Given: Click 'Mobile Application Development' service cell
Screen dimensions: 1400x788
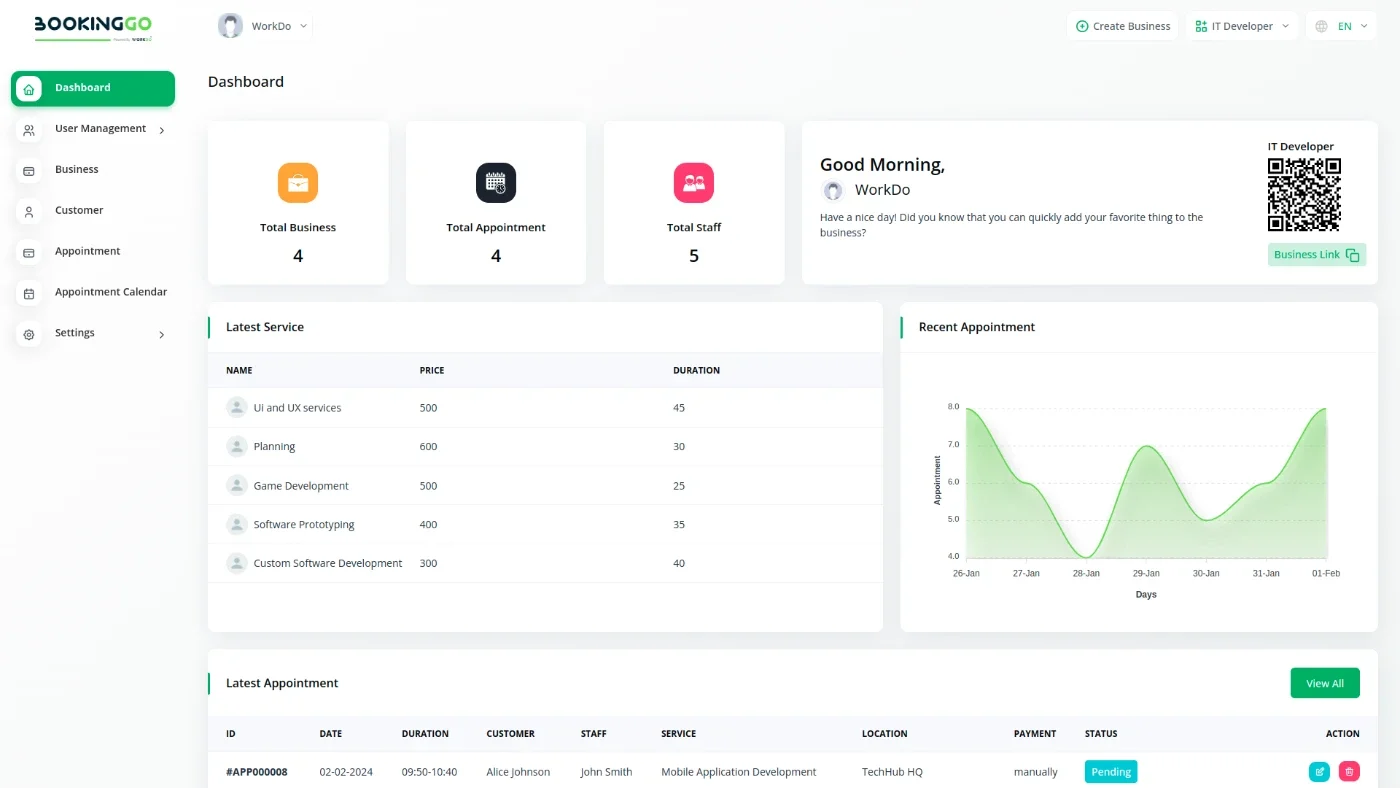Looking at the screenshot, I should (x=739, y=772).
